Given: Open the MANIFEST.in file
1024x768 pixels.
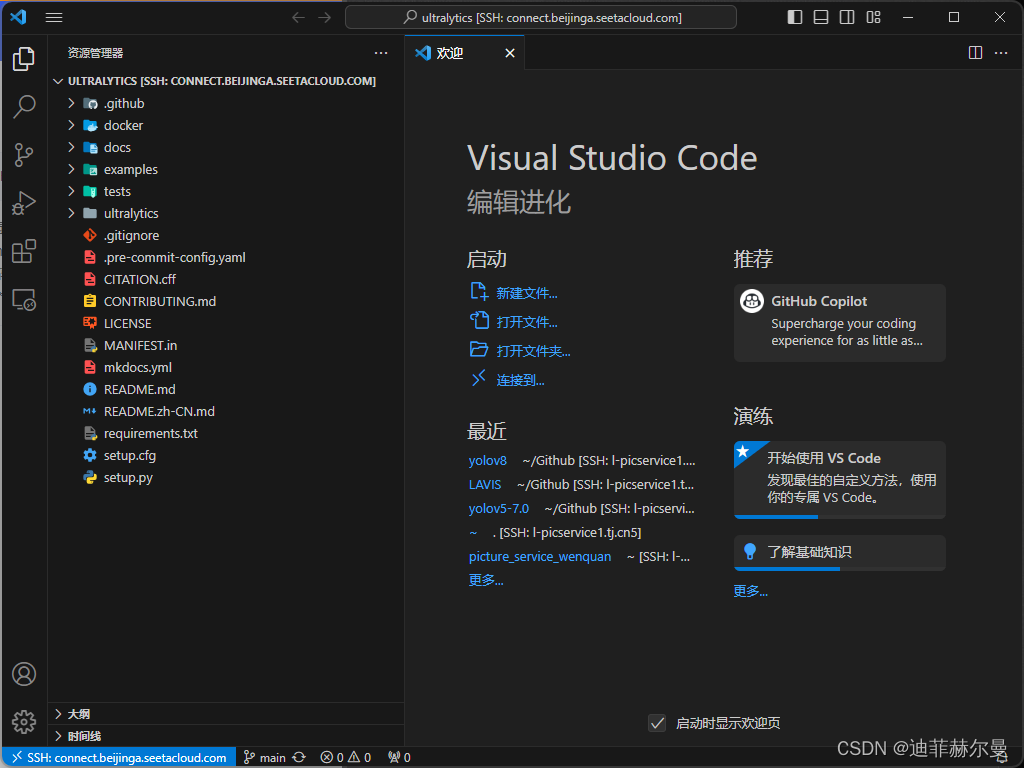Looking at the screenshot, I should click(226, 345).
